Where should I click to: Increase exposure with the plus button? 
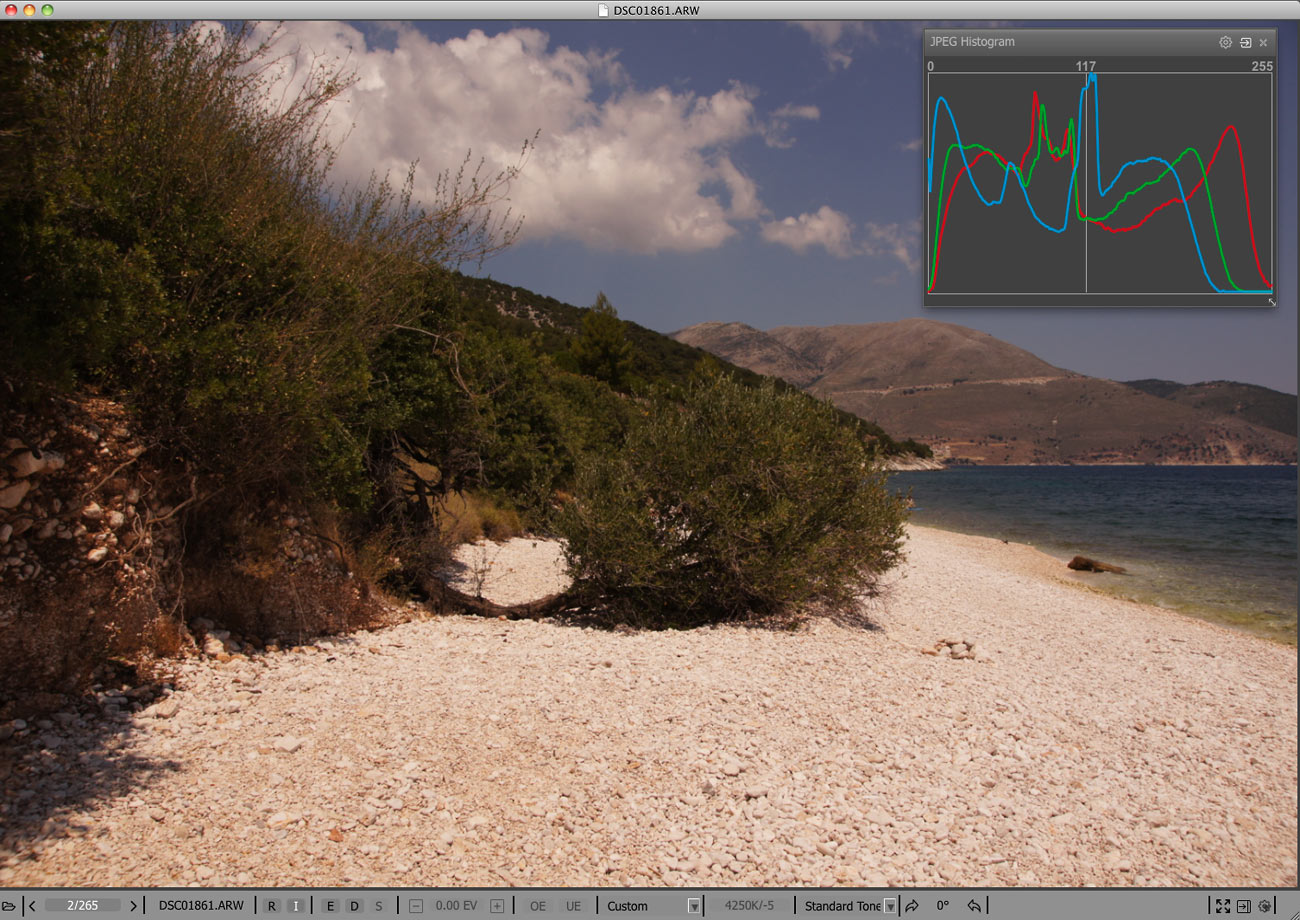pyautogui.click(x=497, y=906)
